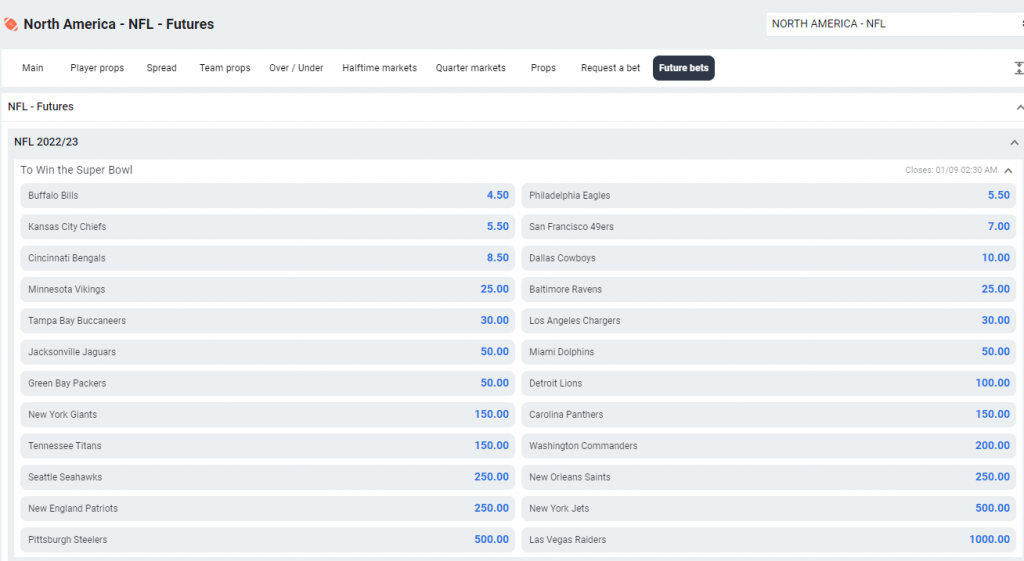Screen dimensions: 1024x561
Task: Bet on Detroit Lions at 100.00
Action: click(769, 383)
